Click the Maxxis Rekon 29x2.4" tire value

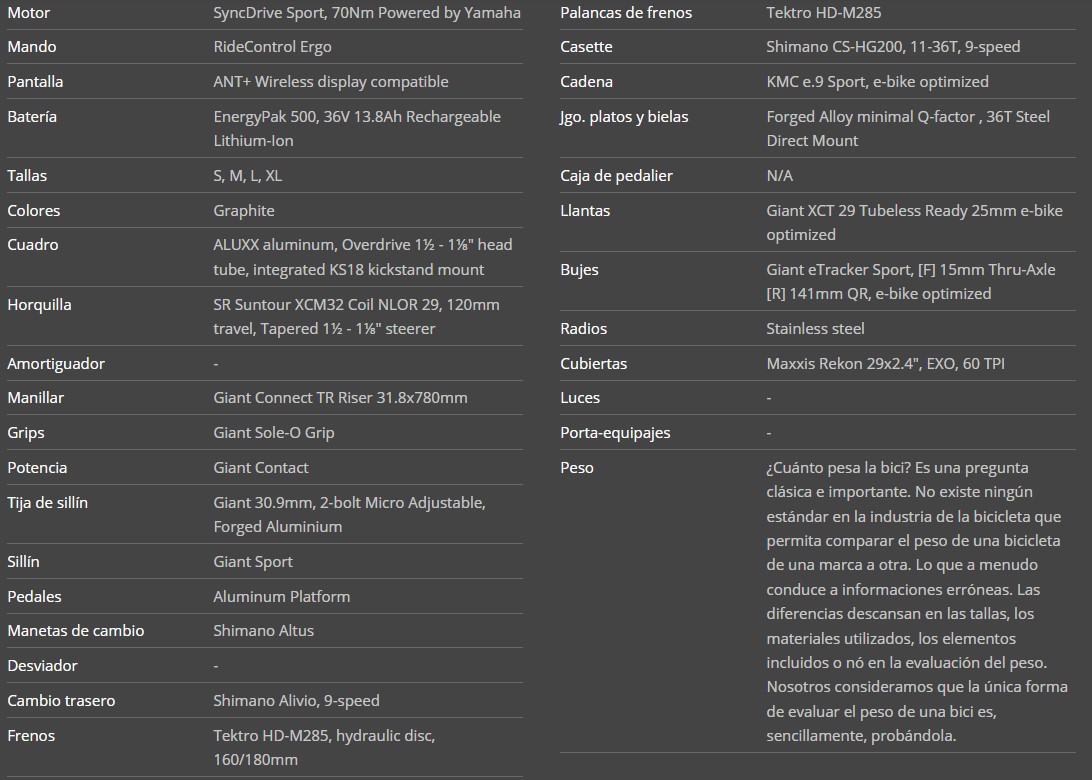[x=885, y=364]
